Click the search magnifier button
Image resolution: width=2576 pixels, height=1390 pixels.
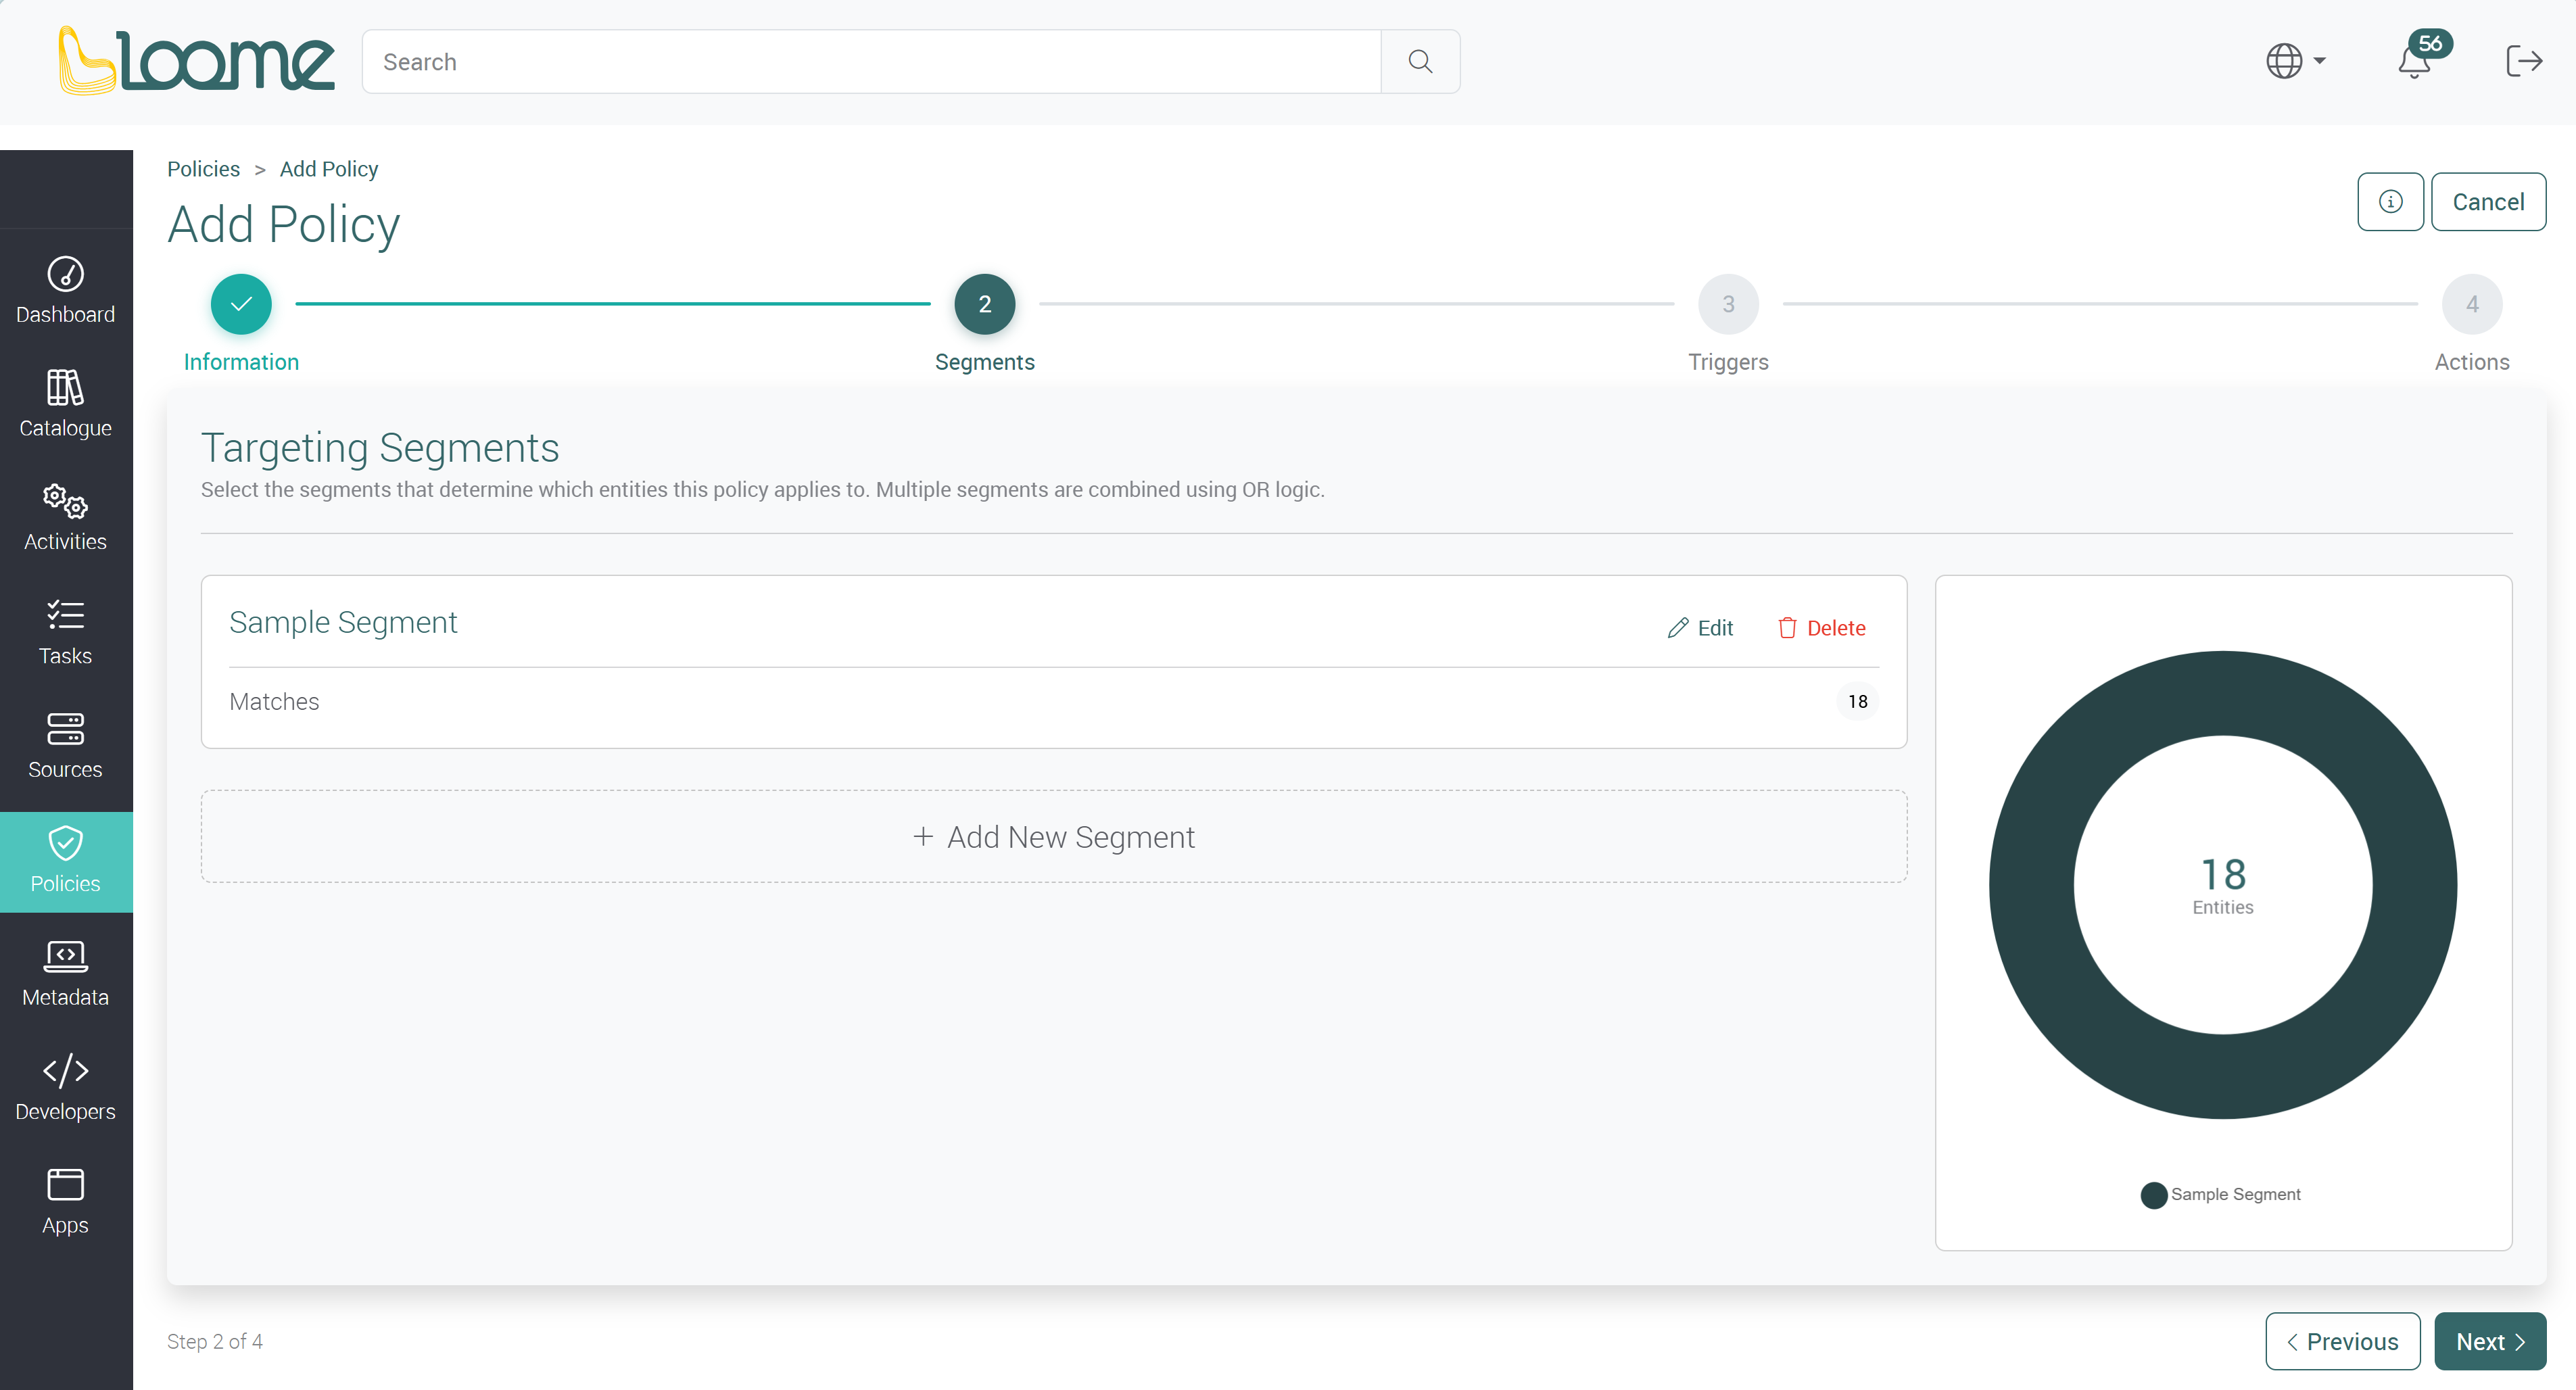coord(1420,62)
